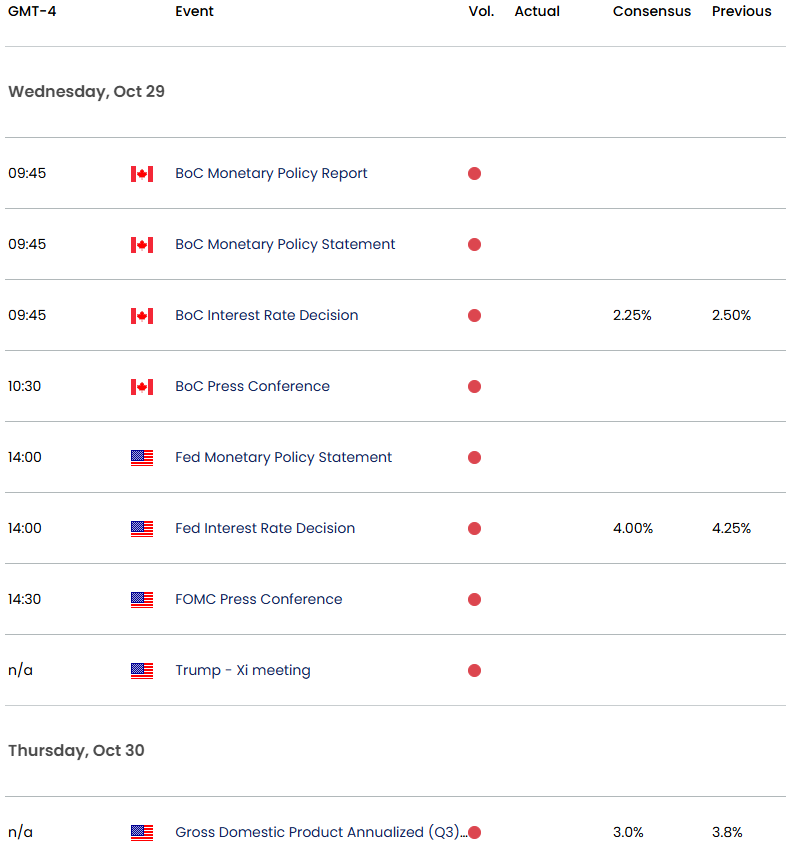Click red volatility dot for FOMC Press Conference
The height and width of the screenshot is (851, 786).
tap(474, 600)
